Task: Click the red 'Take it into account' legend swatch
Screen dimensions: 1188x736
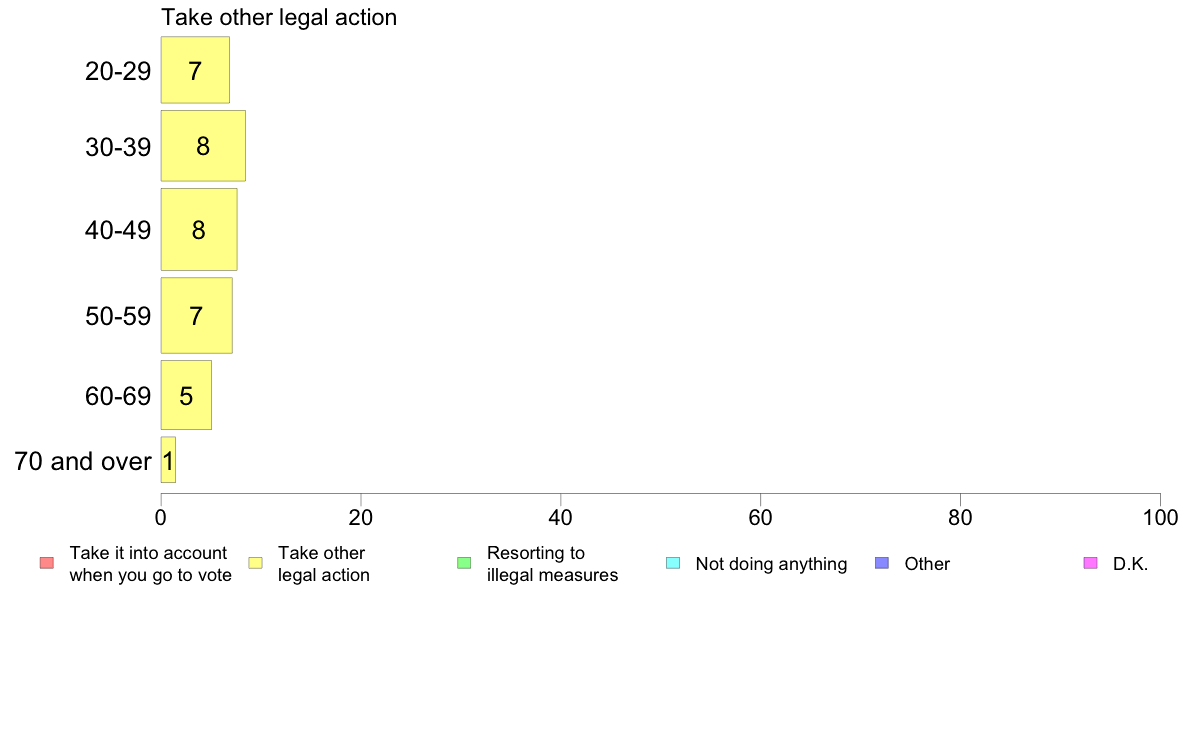Action: tap(47, 563)
